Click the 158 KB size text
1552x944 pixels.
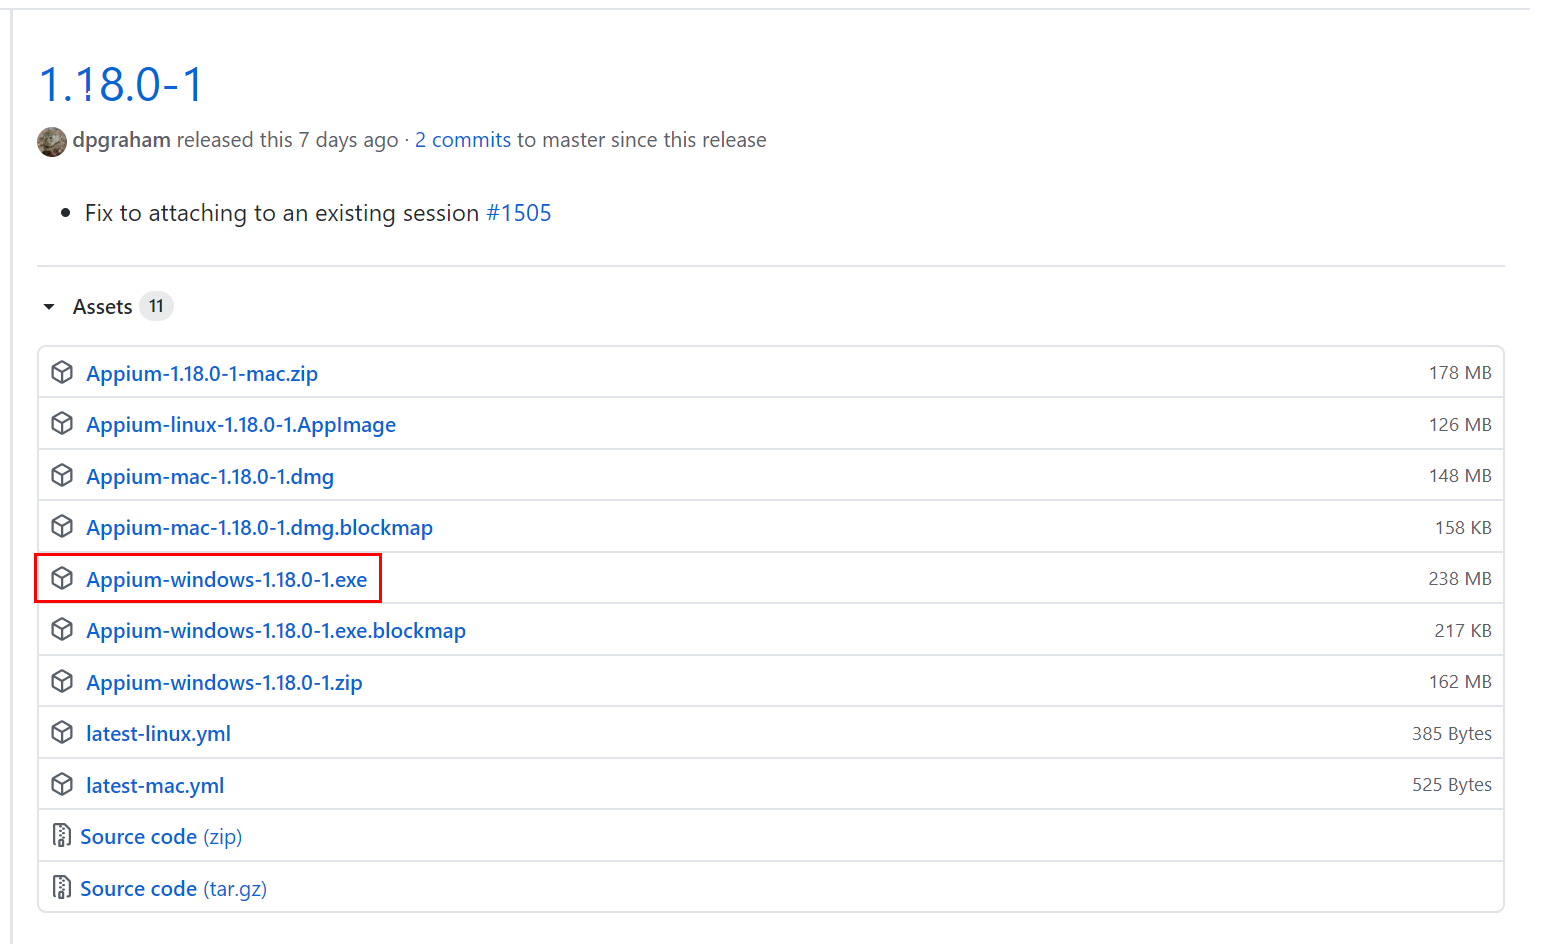coord(1463,528)
